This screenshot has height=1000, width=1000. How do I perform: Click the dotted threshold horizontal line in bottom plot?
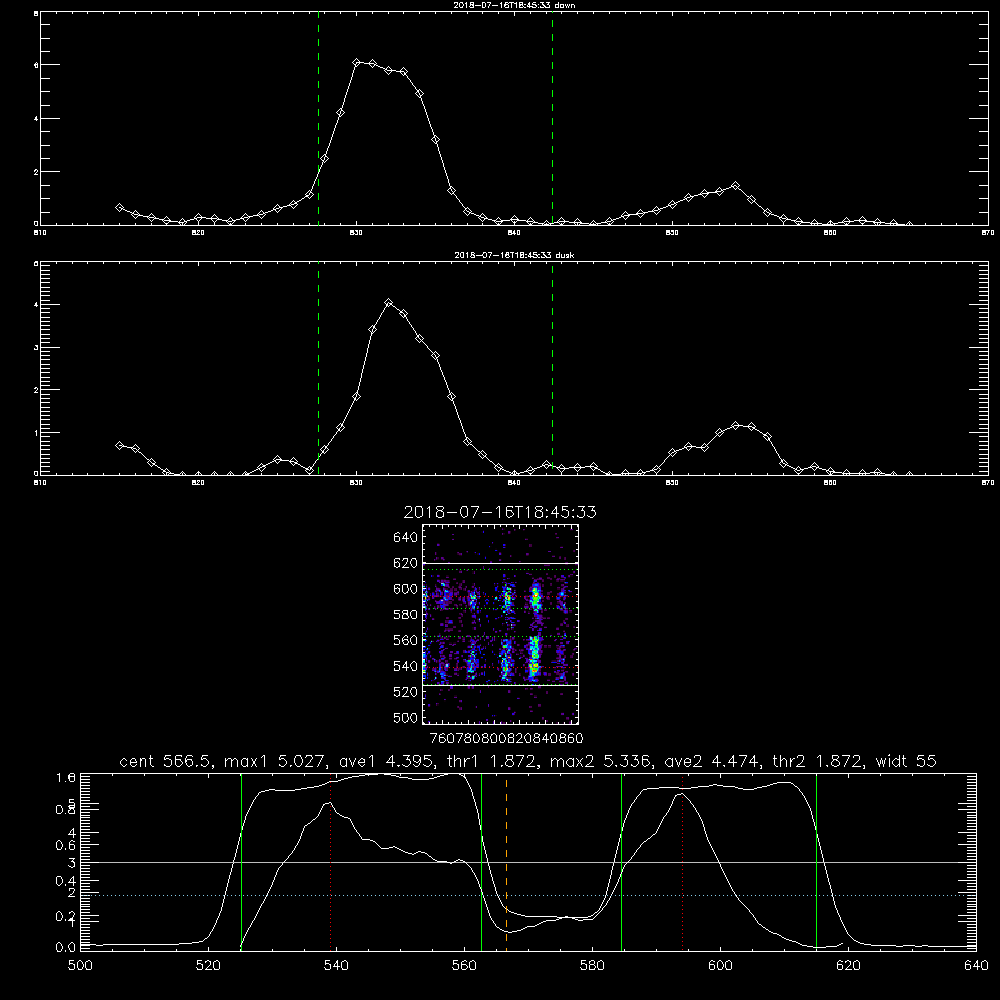click(x=528, y=895)
